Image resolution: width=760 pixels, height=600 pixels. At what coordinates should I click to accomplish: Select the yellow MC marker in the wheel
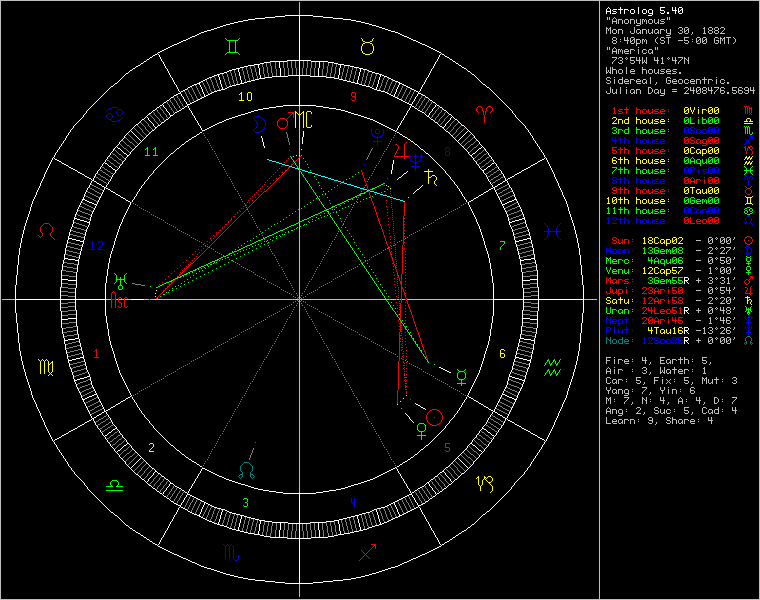pos(303,120)
